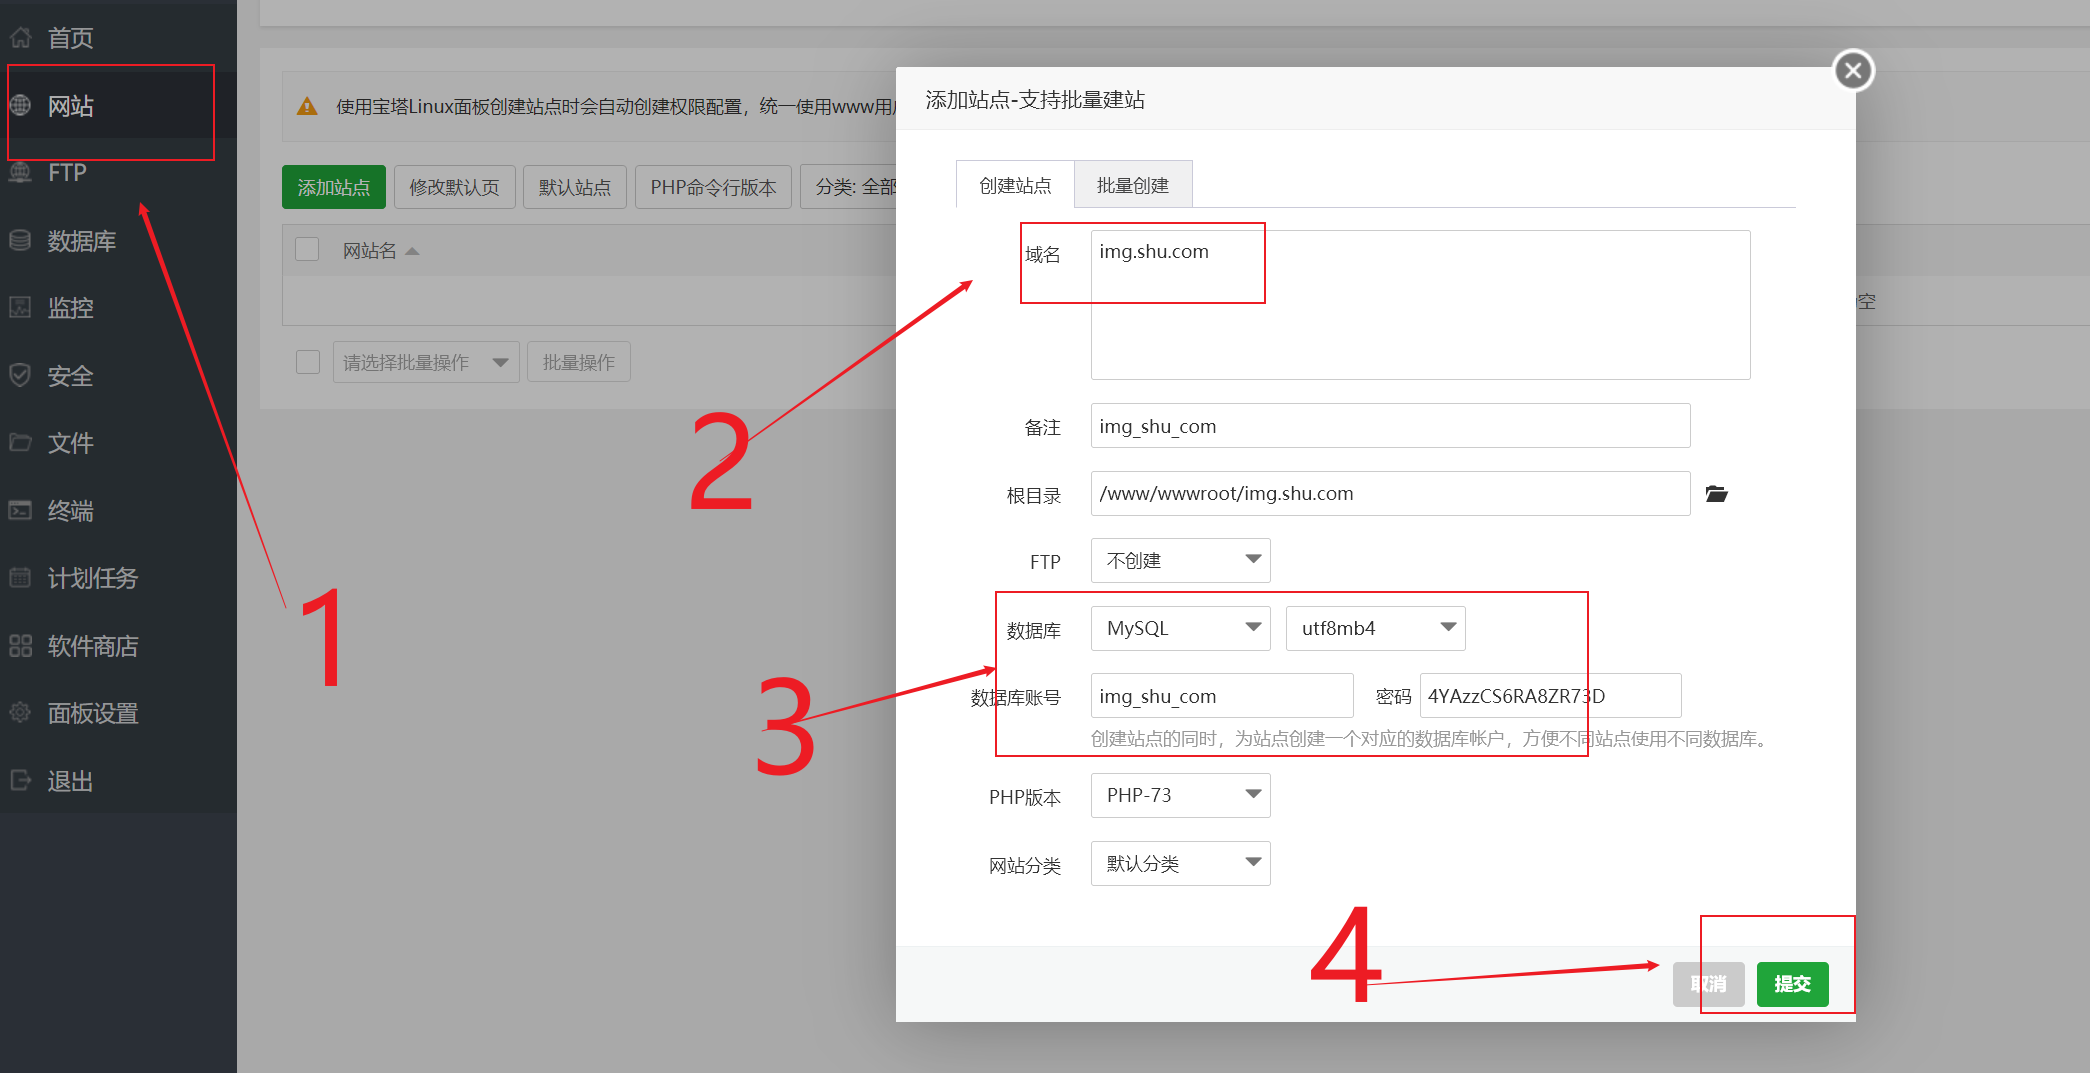
Task: Click the 修改默认页 button
Action: [x=455, y=187]
